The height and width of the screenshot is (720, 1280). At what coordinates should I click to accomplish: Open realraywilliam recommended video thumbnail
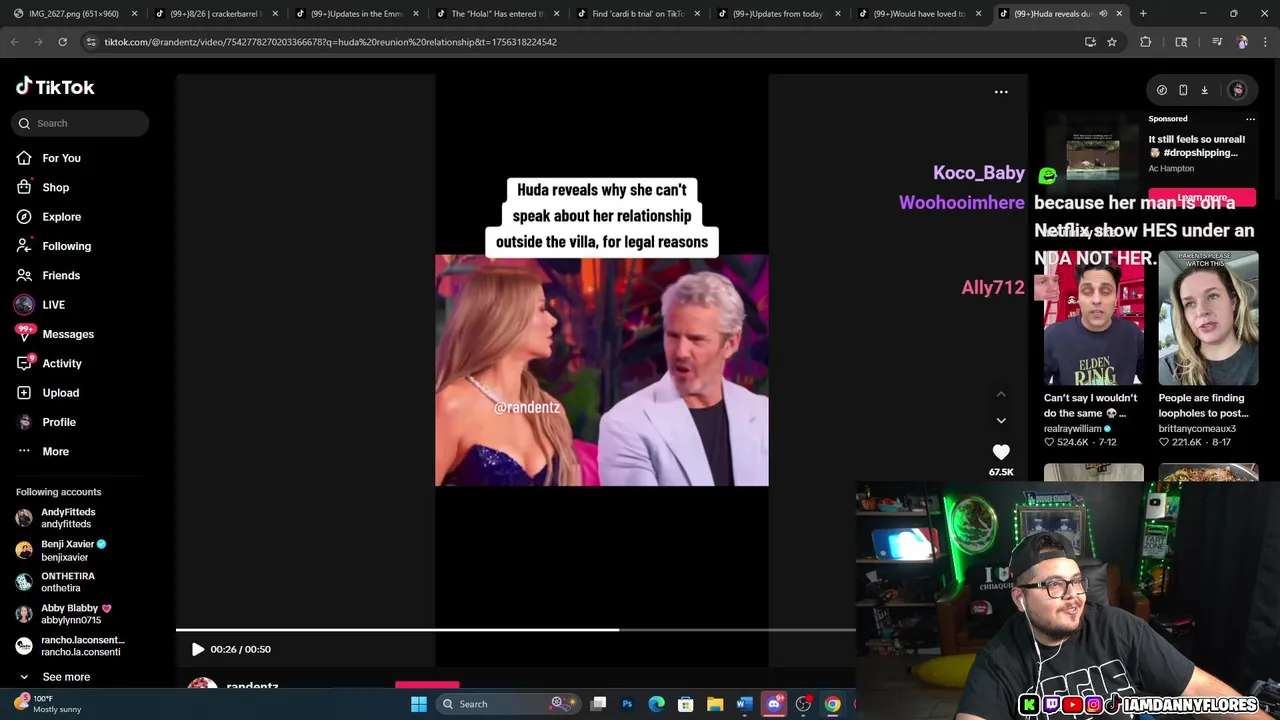coord(1094,318)
